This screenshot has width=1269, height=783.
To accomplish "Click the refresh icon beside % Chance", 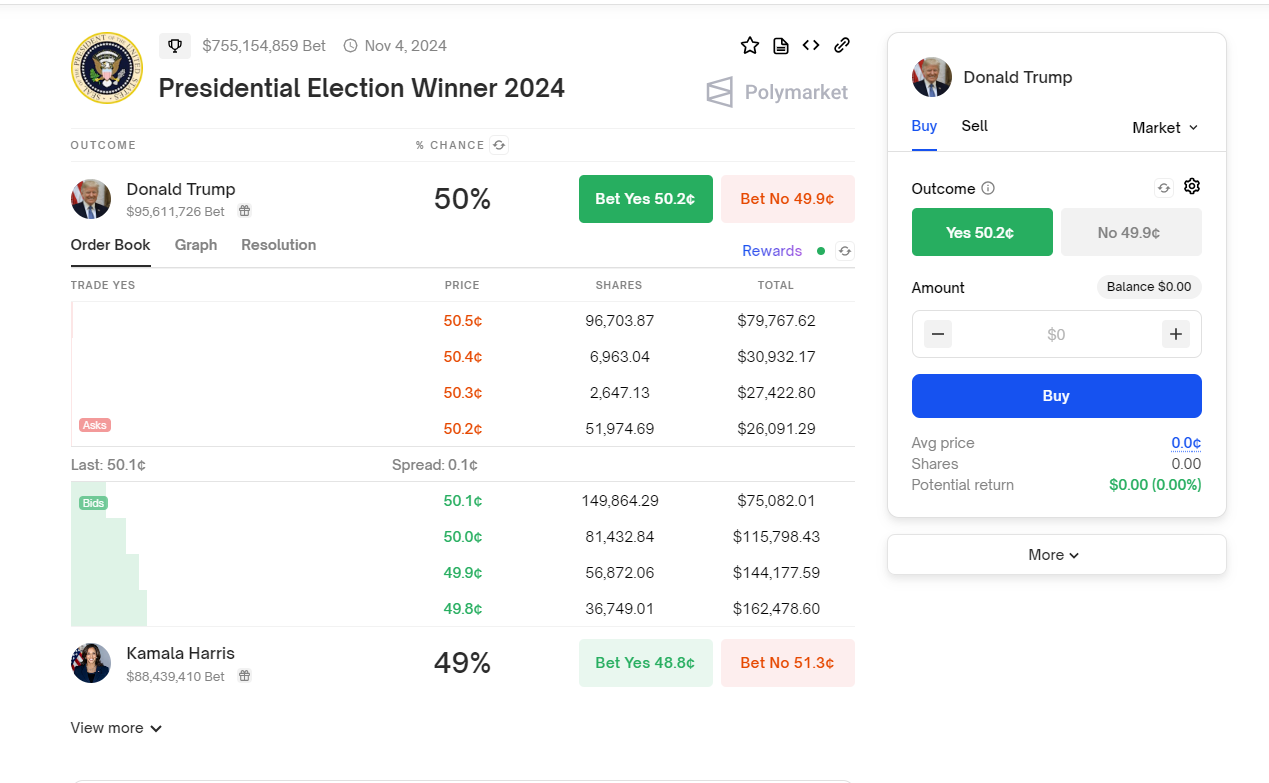I will tap(499, 145).
